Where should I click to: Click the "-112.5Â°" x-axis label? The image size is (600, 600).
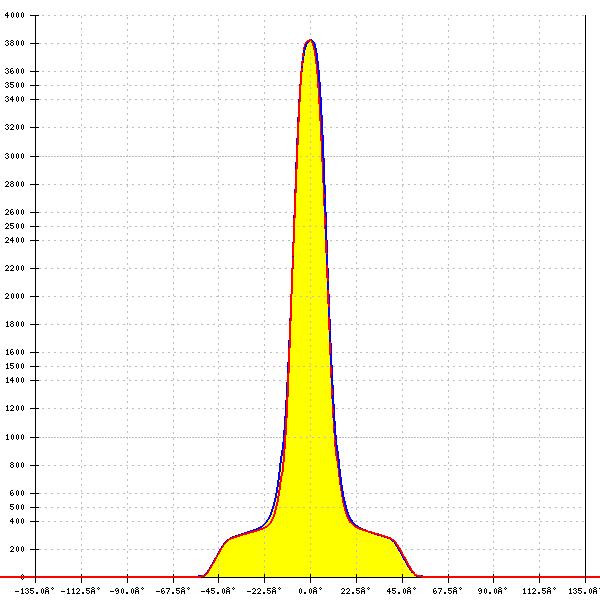(x=81, y=591)
